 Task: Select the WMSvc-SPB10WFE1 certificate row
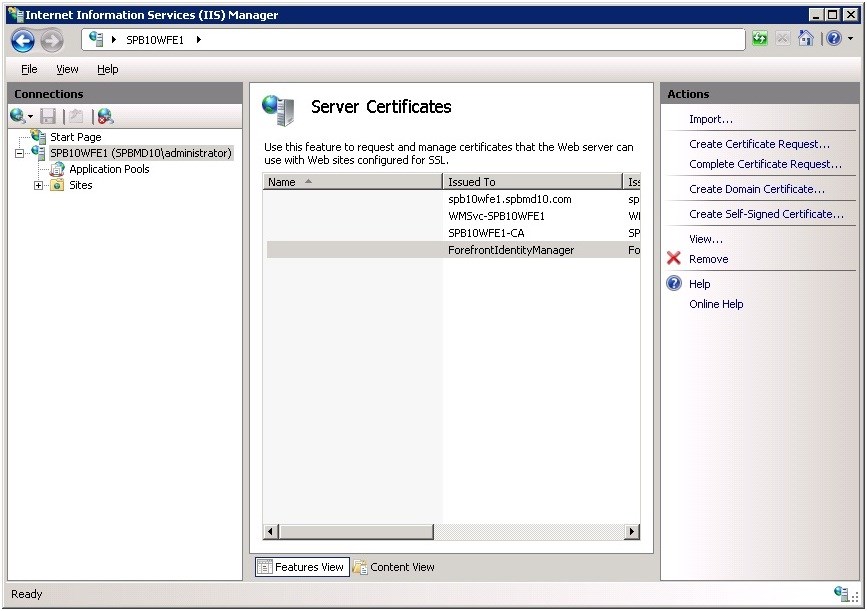click(496, 216)
